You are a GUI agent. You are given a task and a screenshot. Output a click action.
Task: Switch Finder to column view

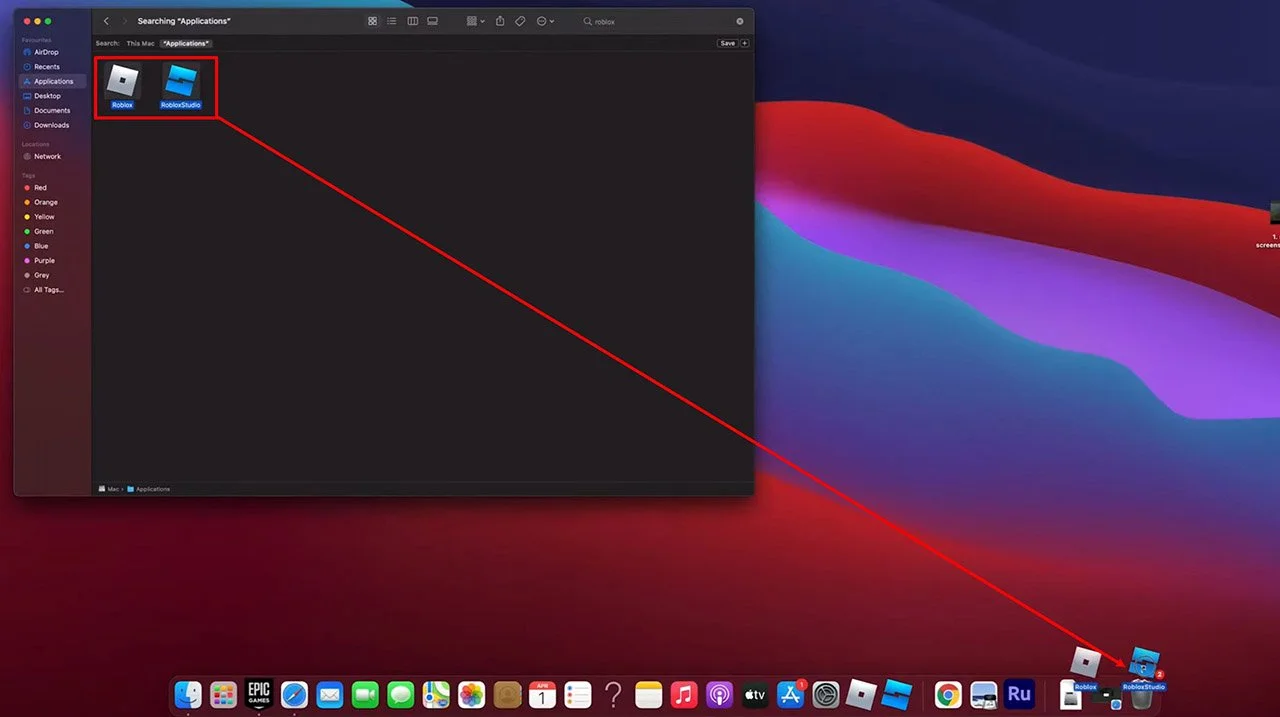412,21
